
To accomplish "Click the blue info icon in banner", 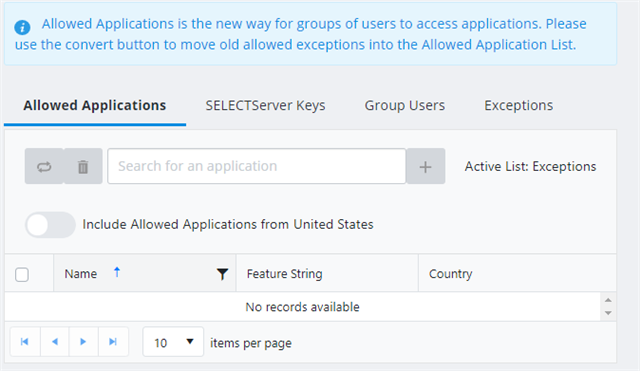I will pos(22,27).
